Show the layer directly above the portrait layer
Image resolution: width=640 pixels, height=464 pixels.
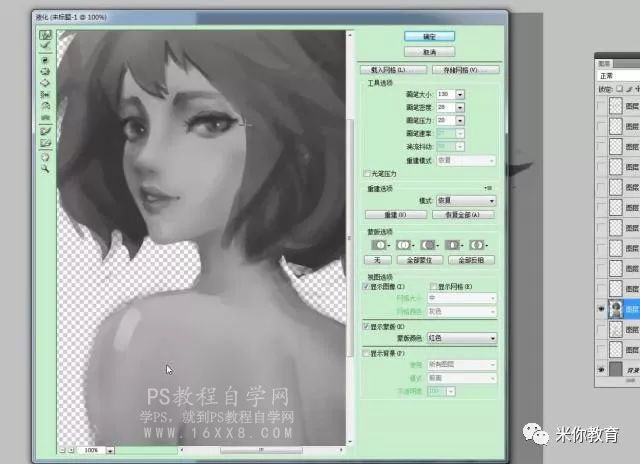point(601,289)
